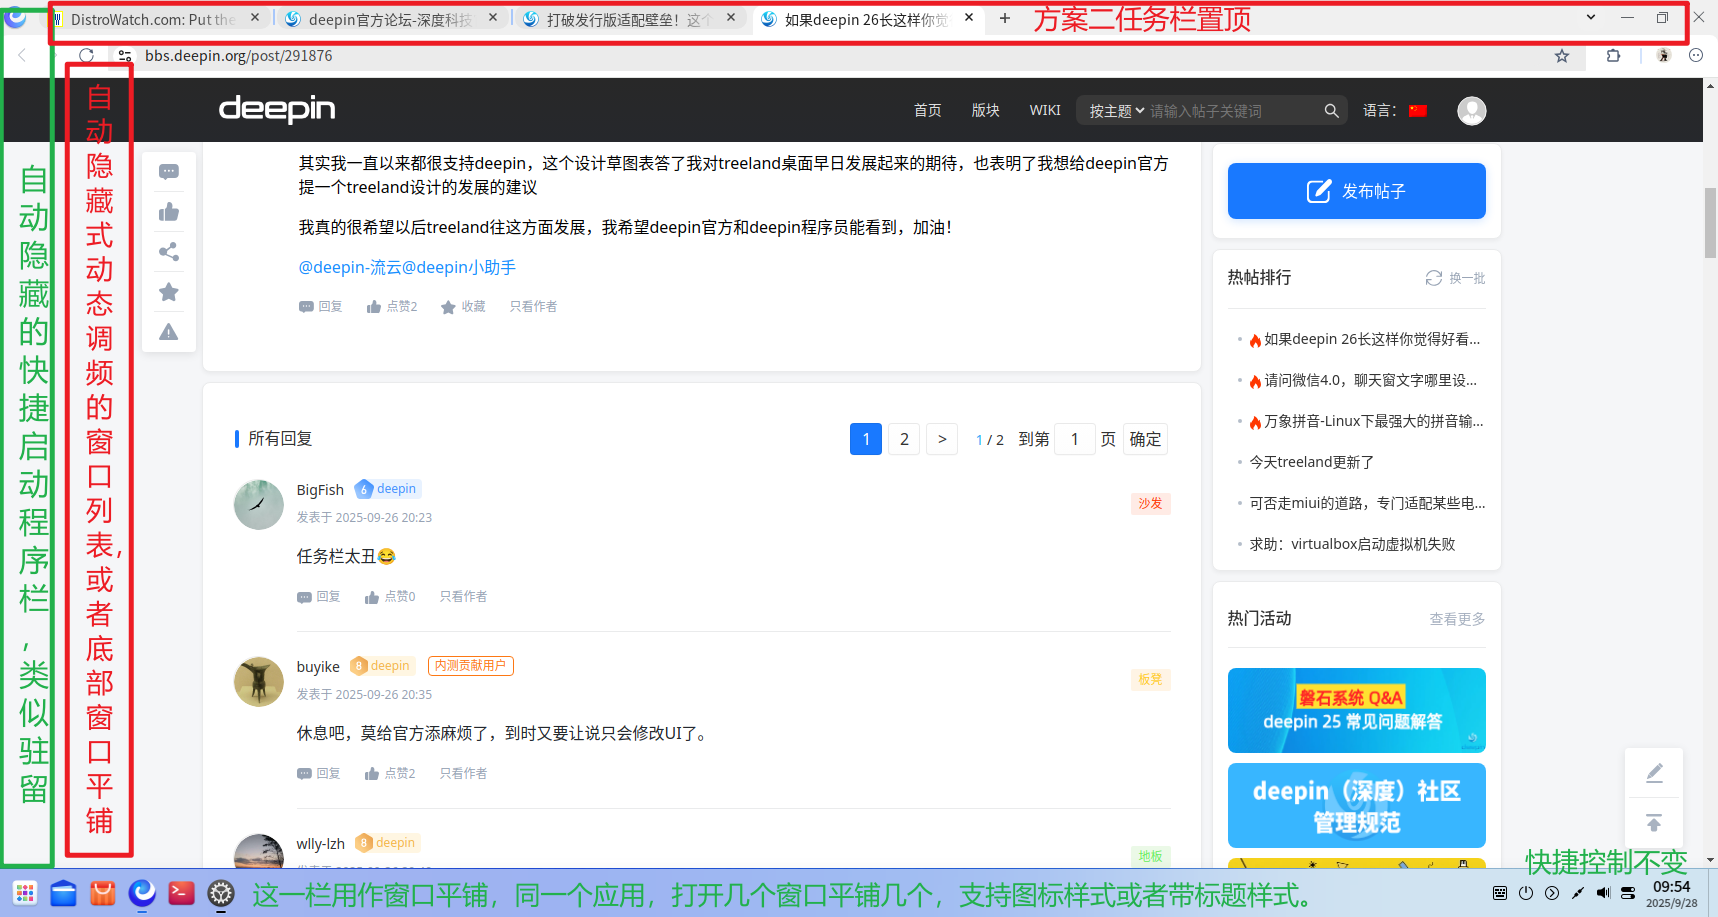Expand the 按主题 search type dropdown
The height and width of the screenshot is (917, 1718).
tap(1116, 111)
